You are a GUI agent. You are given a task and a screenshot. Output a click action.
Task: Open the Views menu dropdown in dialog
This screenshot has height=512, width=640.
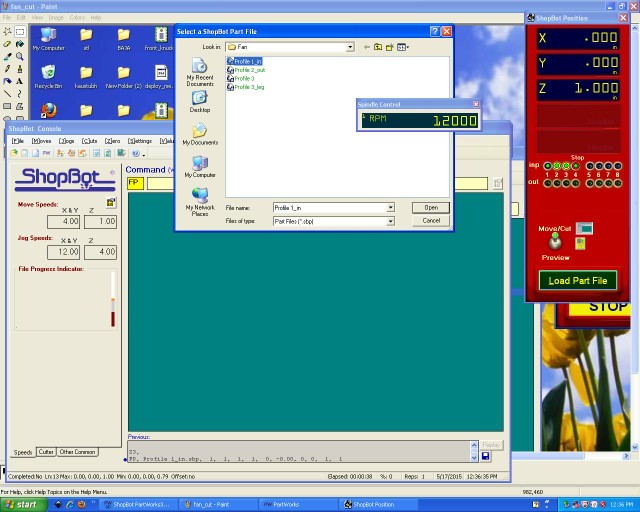click(403, 47)
